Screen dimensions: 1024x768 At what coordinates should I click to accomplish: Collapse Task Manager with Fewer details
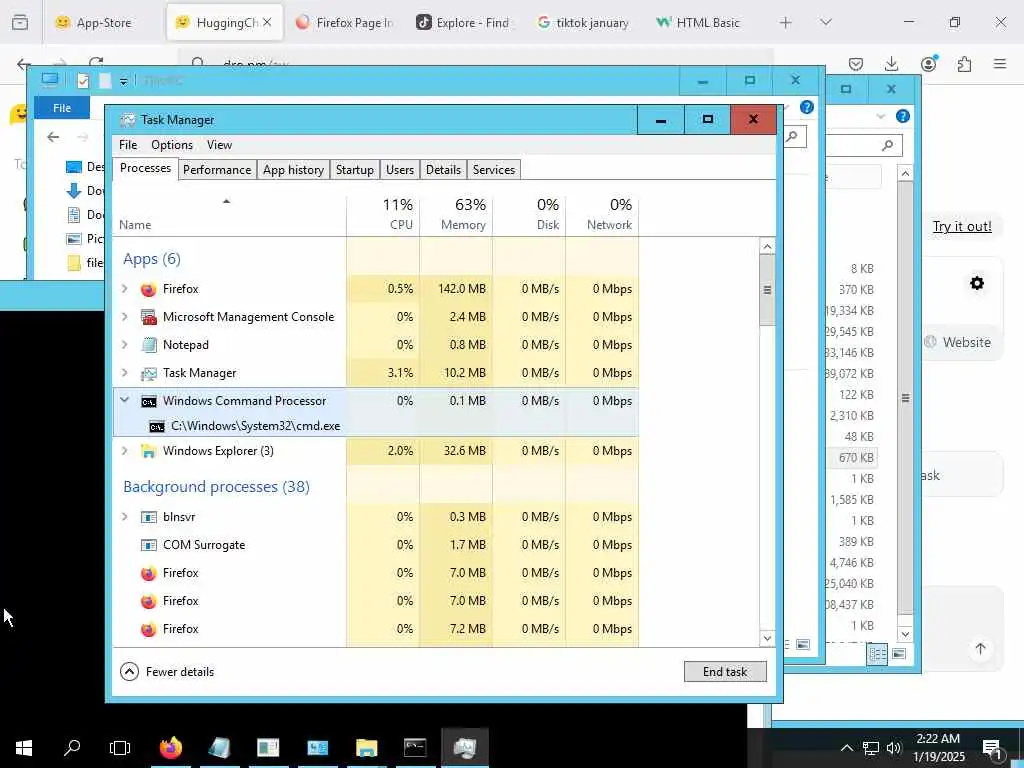(x=167, y=671)
